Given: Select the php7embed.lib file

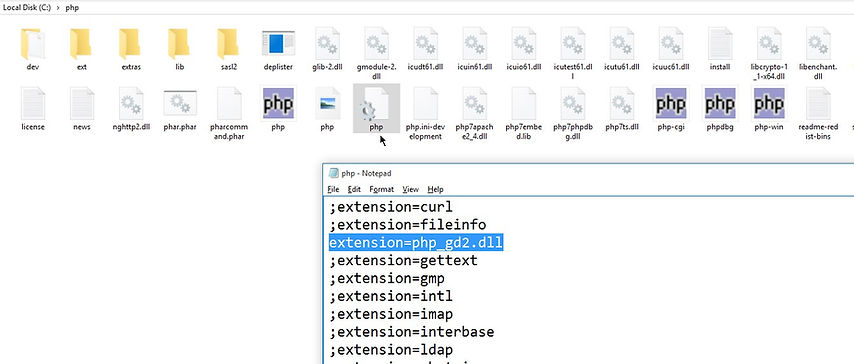Looking at the screenshot, I should coord(523,114).
